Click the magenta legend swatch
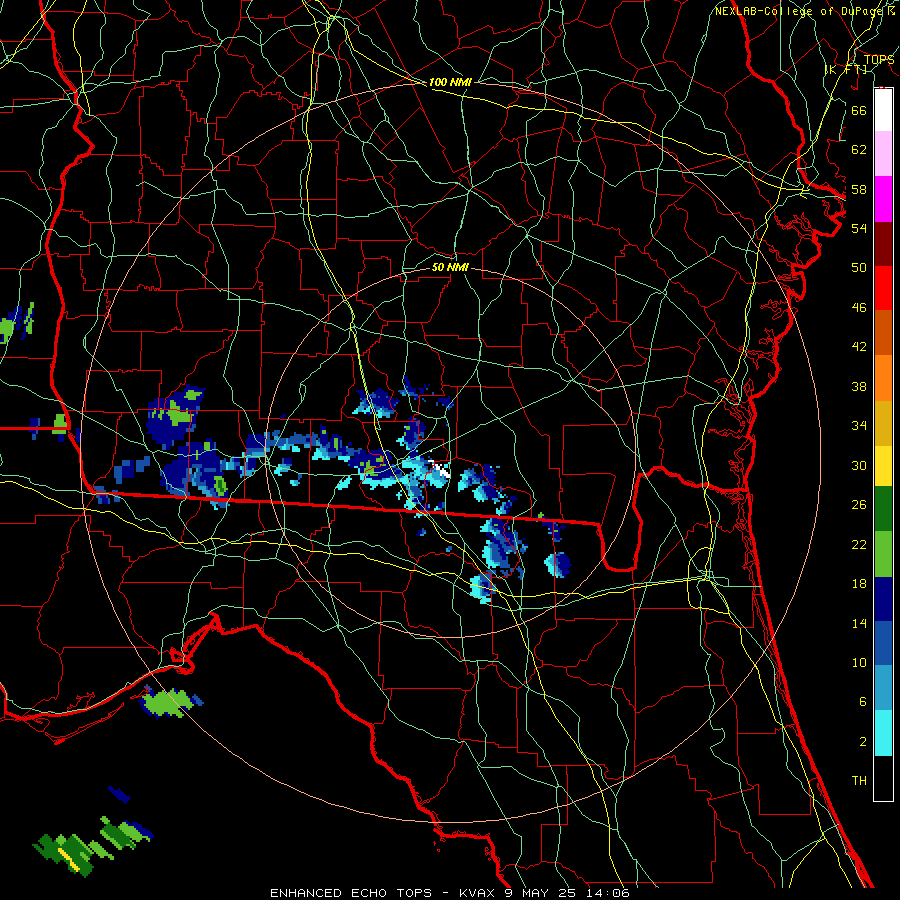The height and width of the screenshot is (900, 900). pos(883,199)
